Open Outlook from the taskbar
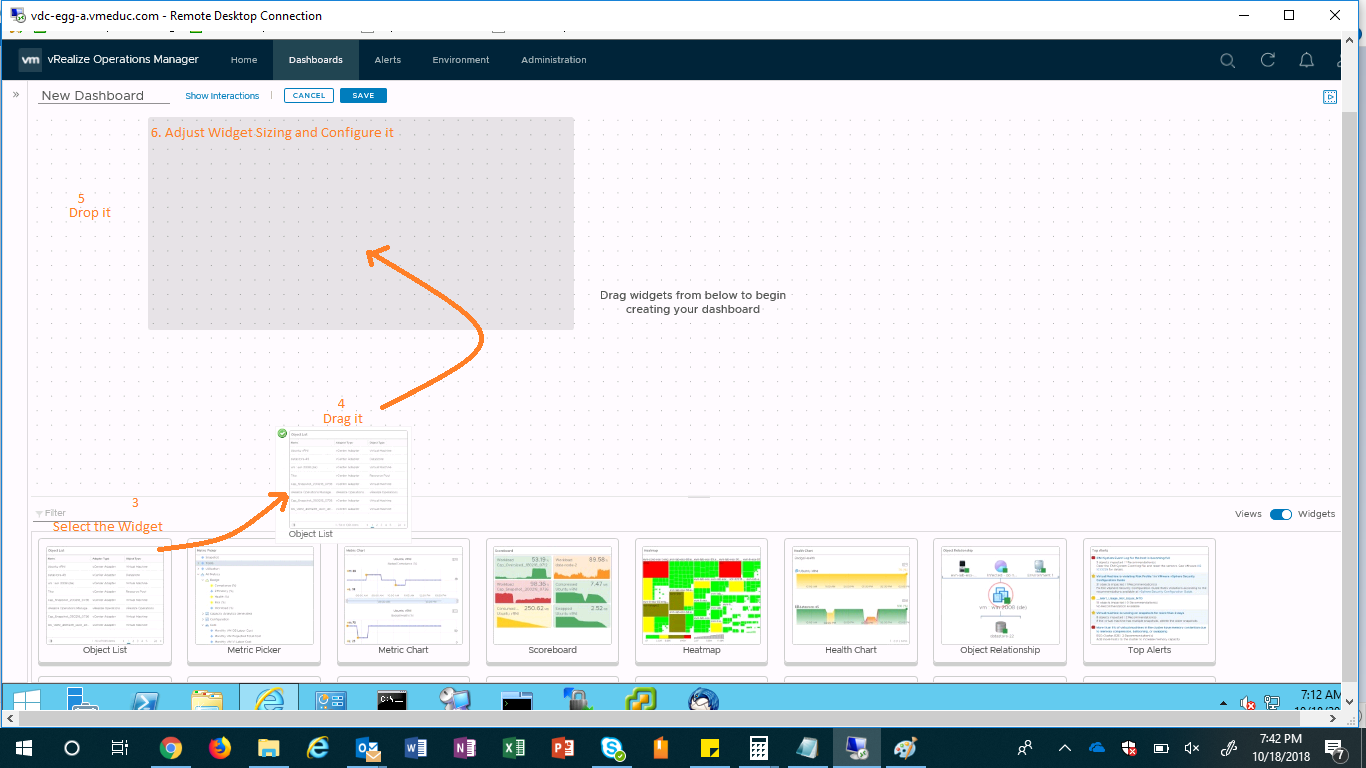This screenshot has height=768, width=1366. (366, 747)
